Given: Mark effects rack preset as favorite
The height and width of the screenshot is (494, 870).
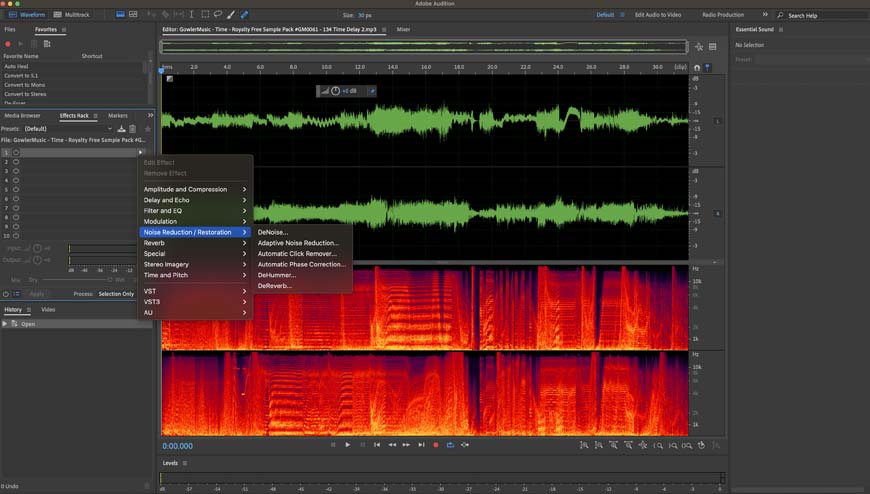Looking at the screenshot, I should (x=148, y=129).
